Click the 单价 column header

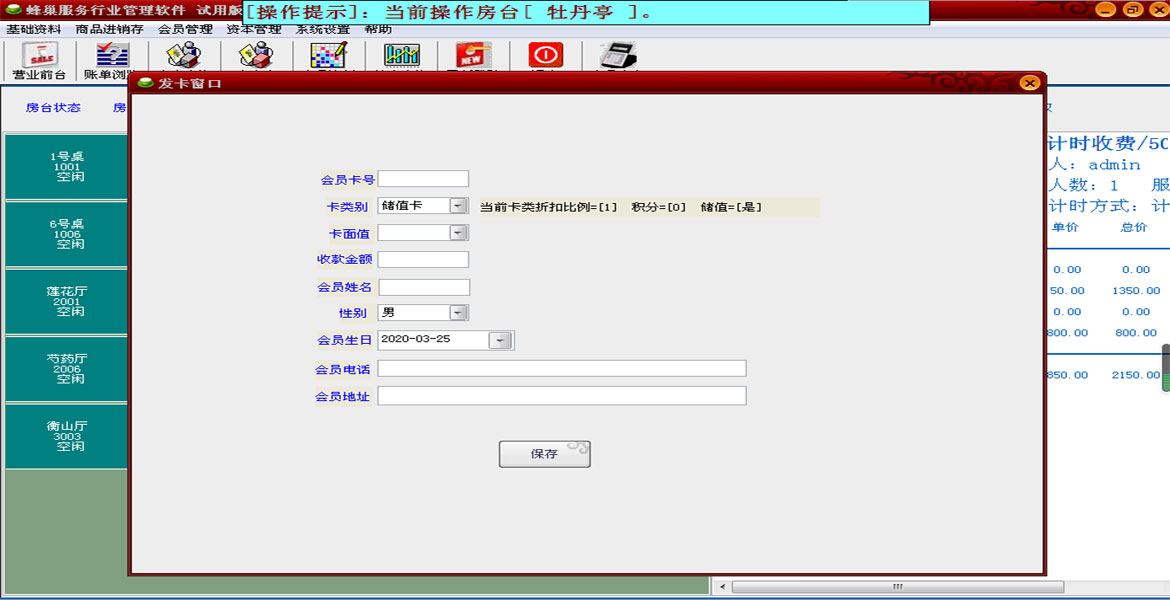pyautogui.click(x=1065, y=228)
